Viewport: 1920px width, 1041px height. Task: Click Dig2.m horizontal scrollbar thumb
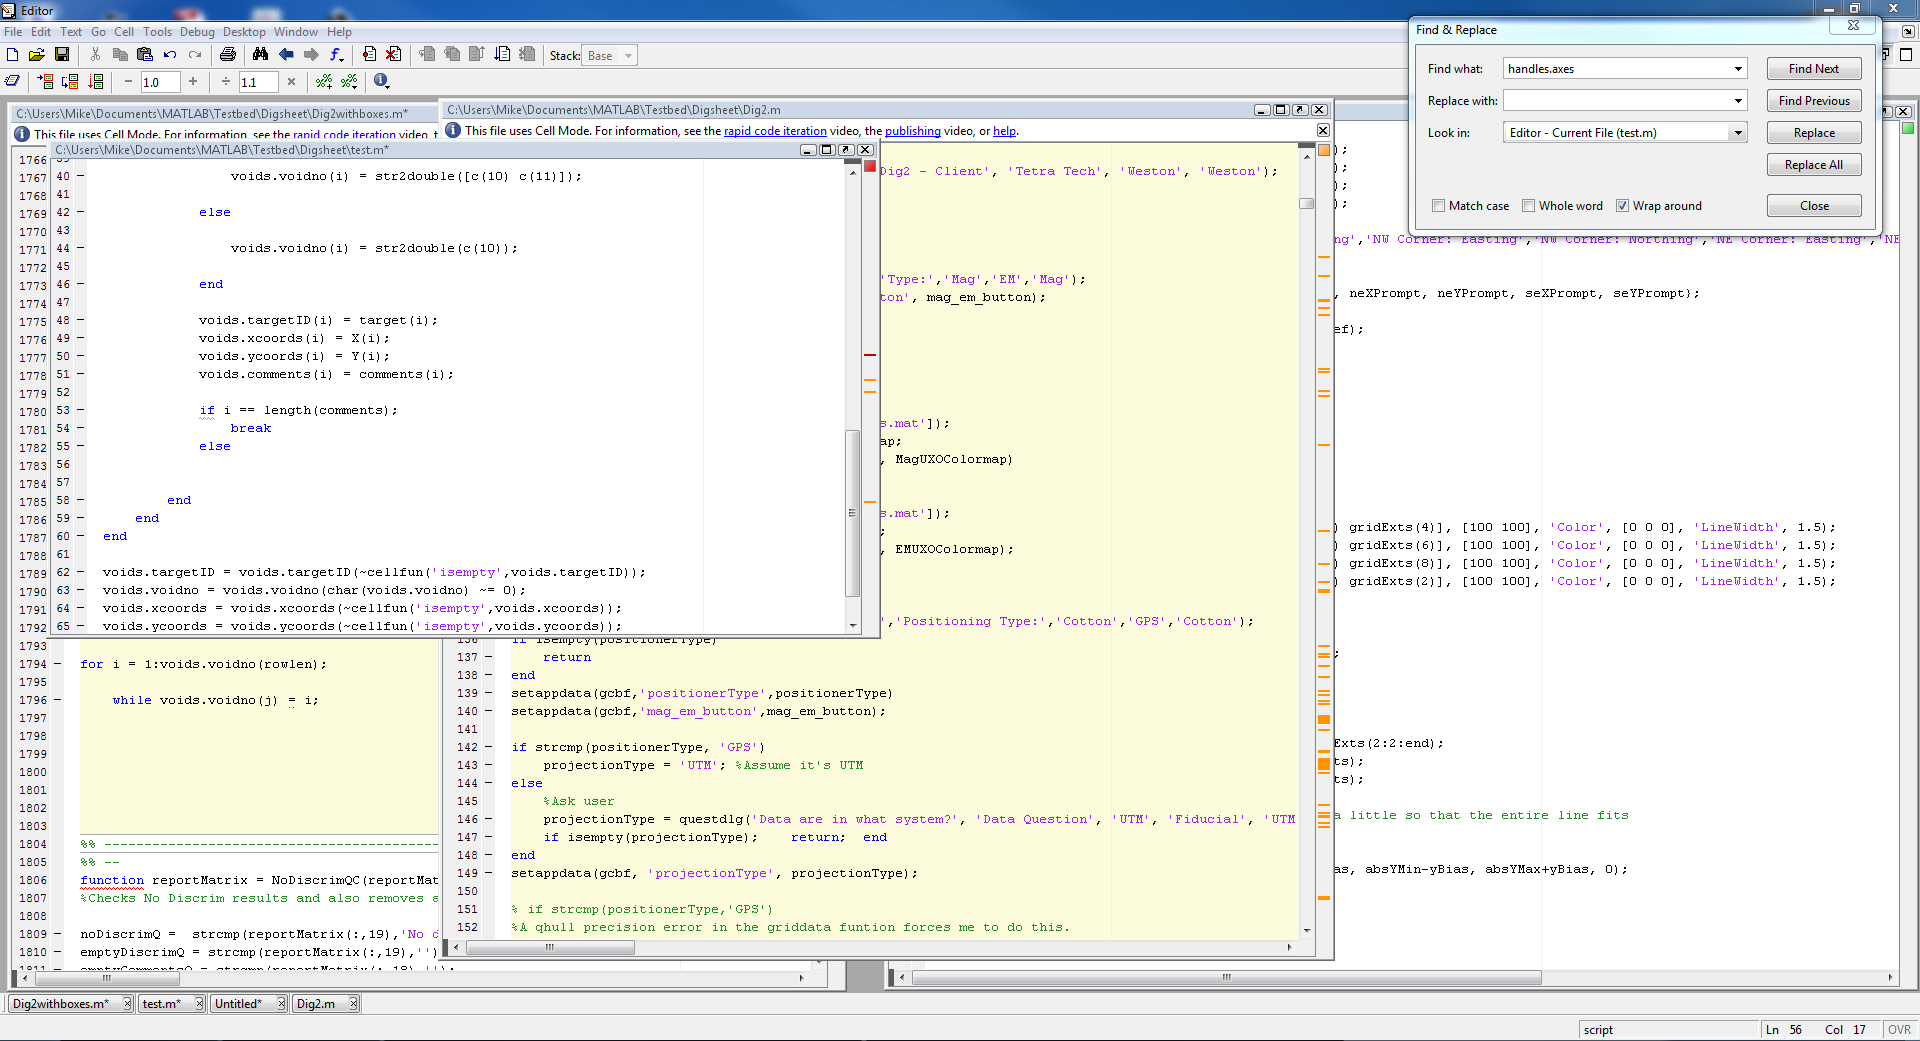(550, 947)
